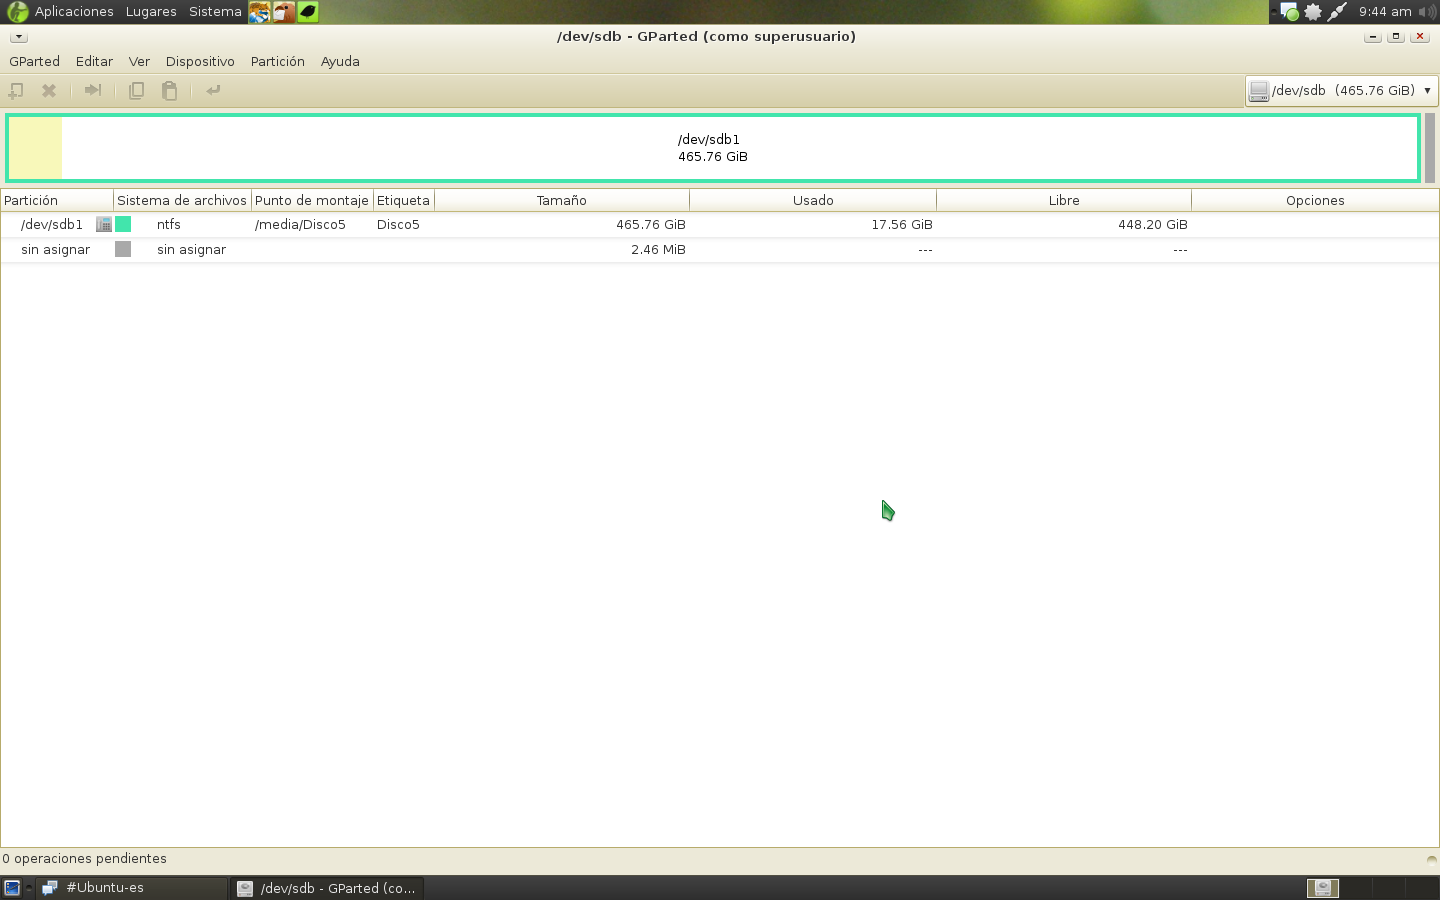Click the Paste partition toolbar icon

[x=170, y=90]
